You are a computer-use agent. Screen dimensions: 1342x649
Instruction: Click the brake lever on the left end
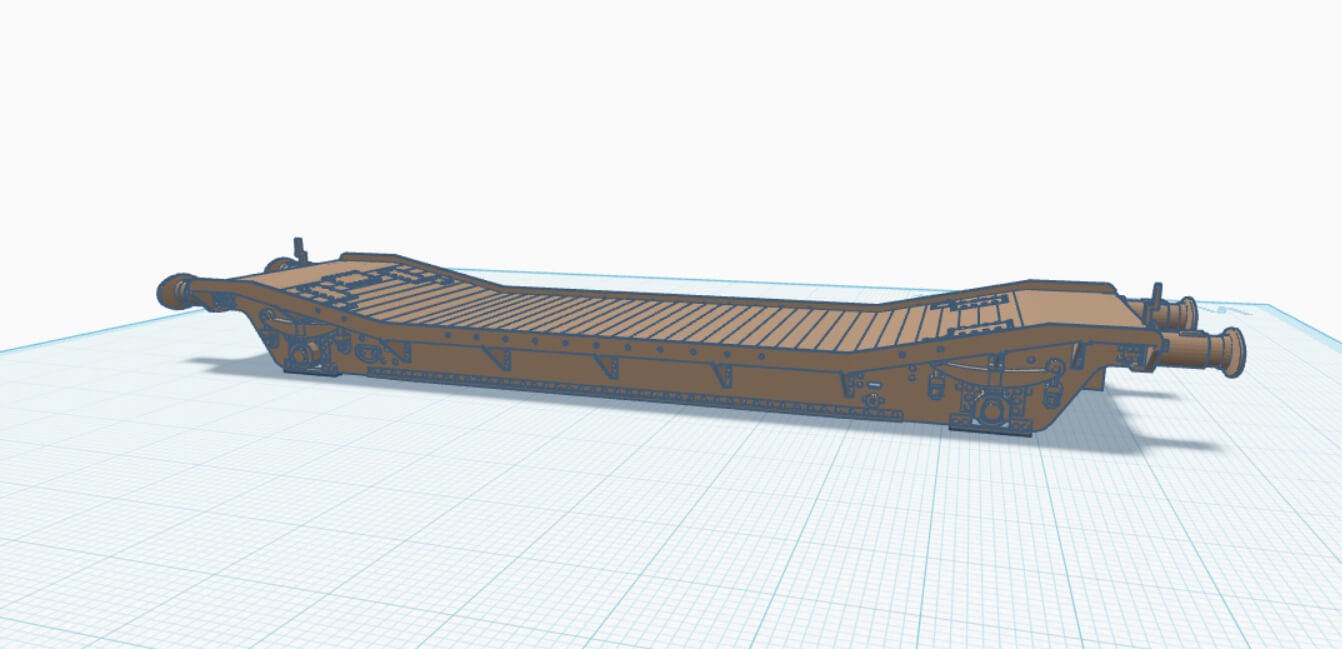[x=297, y=247]
